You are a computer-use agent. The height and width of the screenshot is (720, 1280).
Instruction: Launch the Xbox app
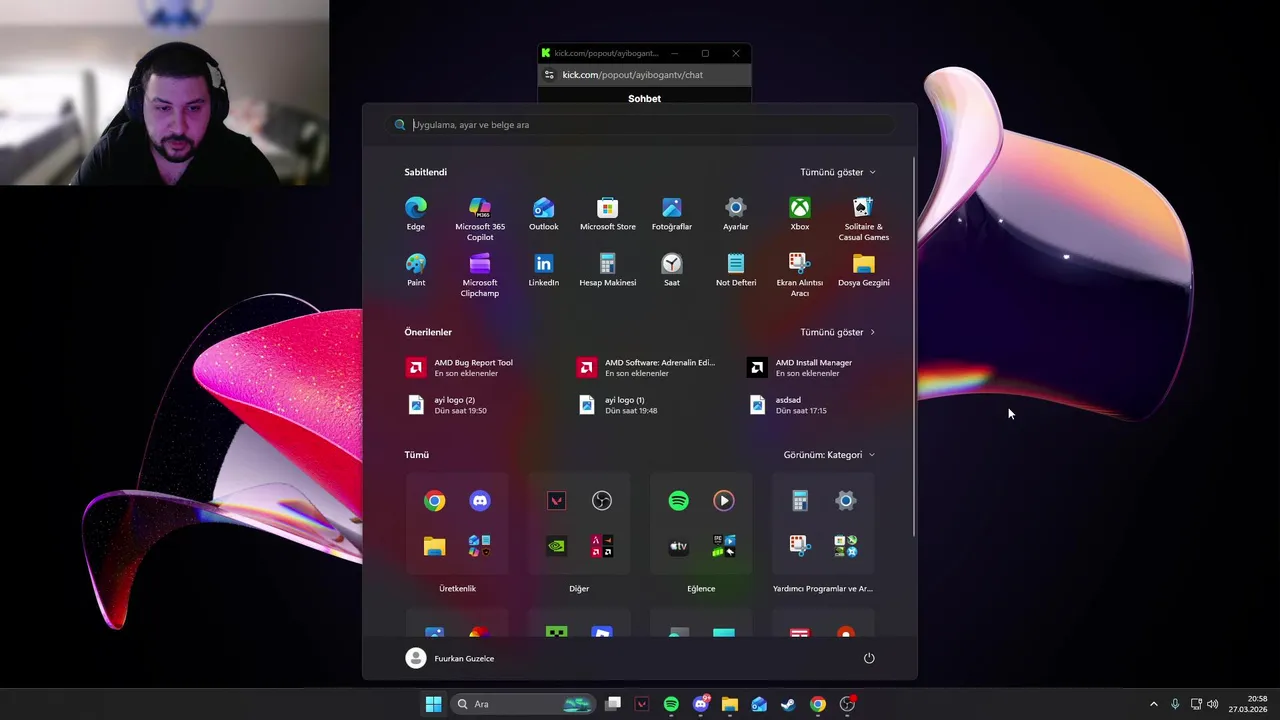point(800,214)
